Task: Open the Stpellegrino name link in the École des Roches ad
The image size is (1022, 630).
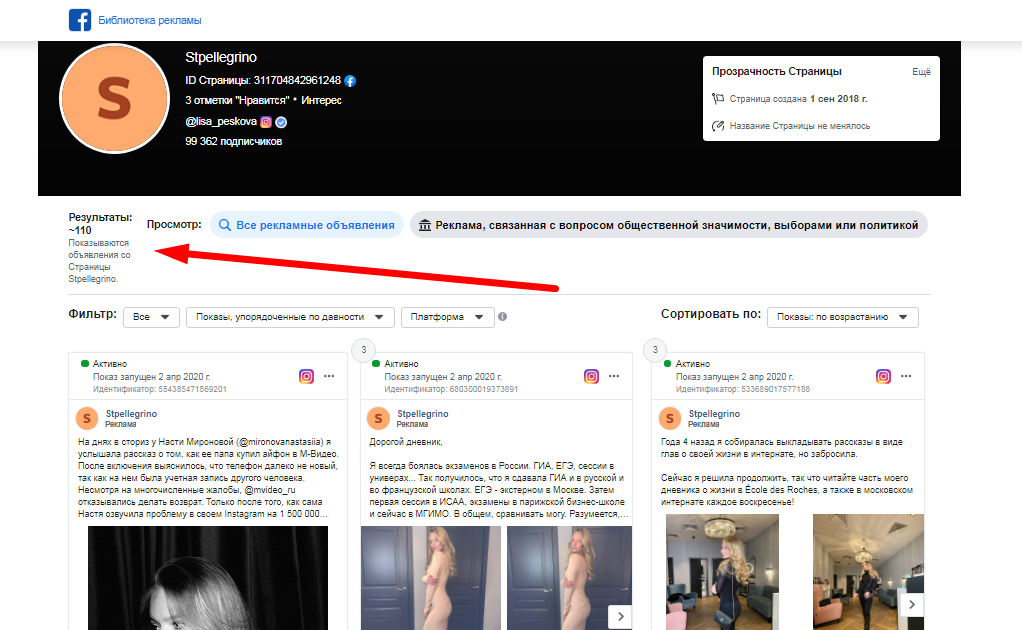Action: (x=714, y=414)
